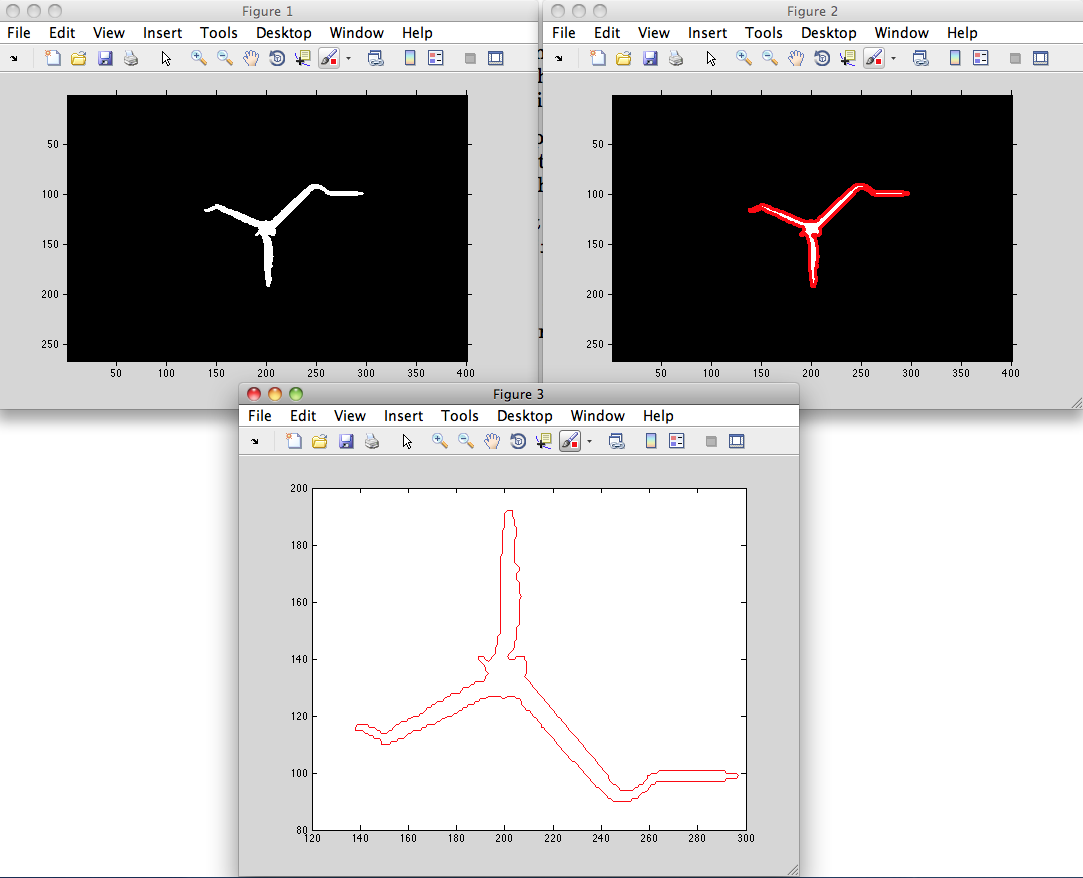
Task: Click Open File icon in Figure 3 toolbar
Action: pyautogui.click(x=320, y=441)
